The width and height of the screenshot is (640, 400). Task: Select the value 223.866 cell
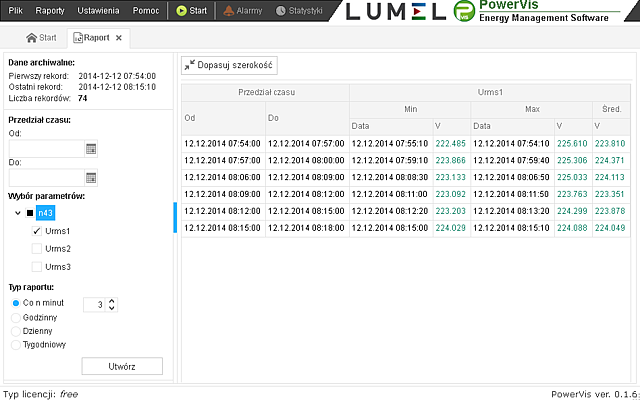coord(451,160)
